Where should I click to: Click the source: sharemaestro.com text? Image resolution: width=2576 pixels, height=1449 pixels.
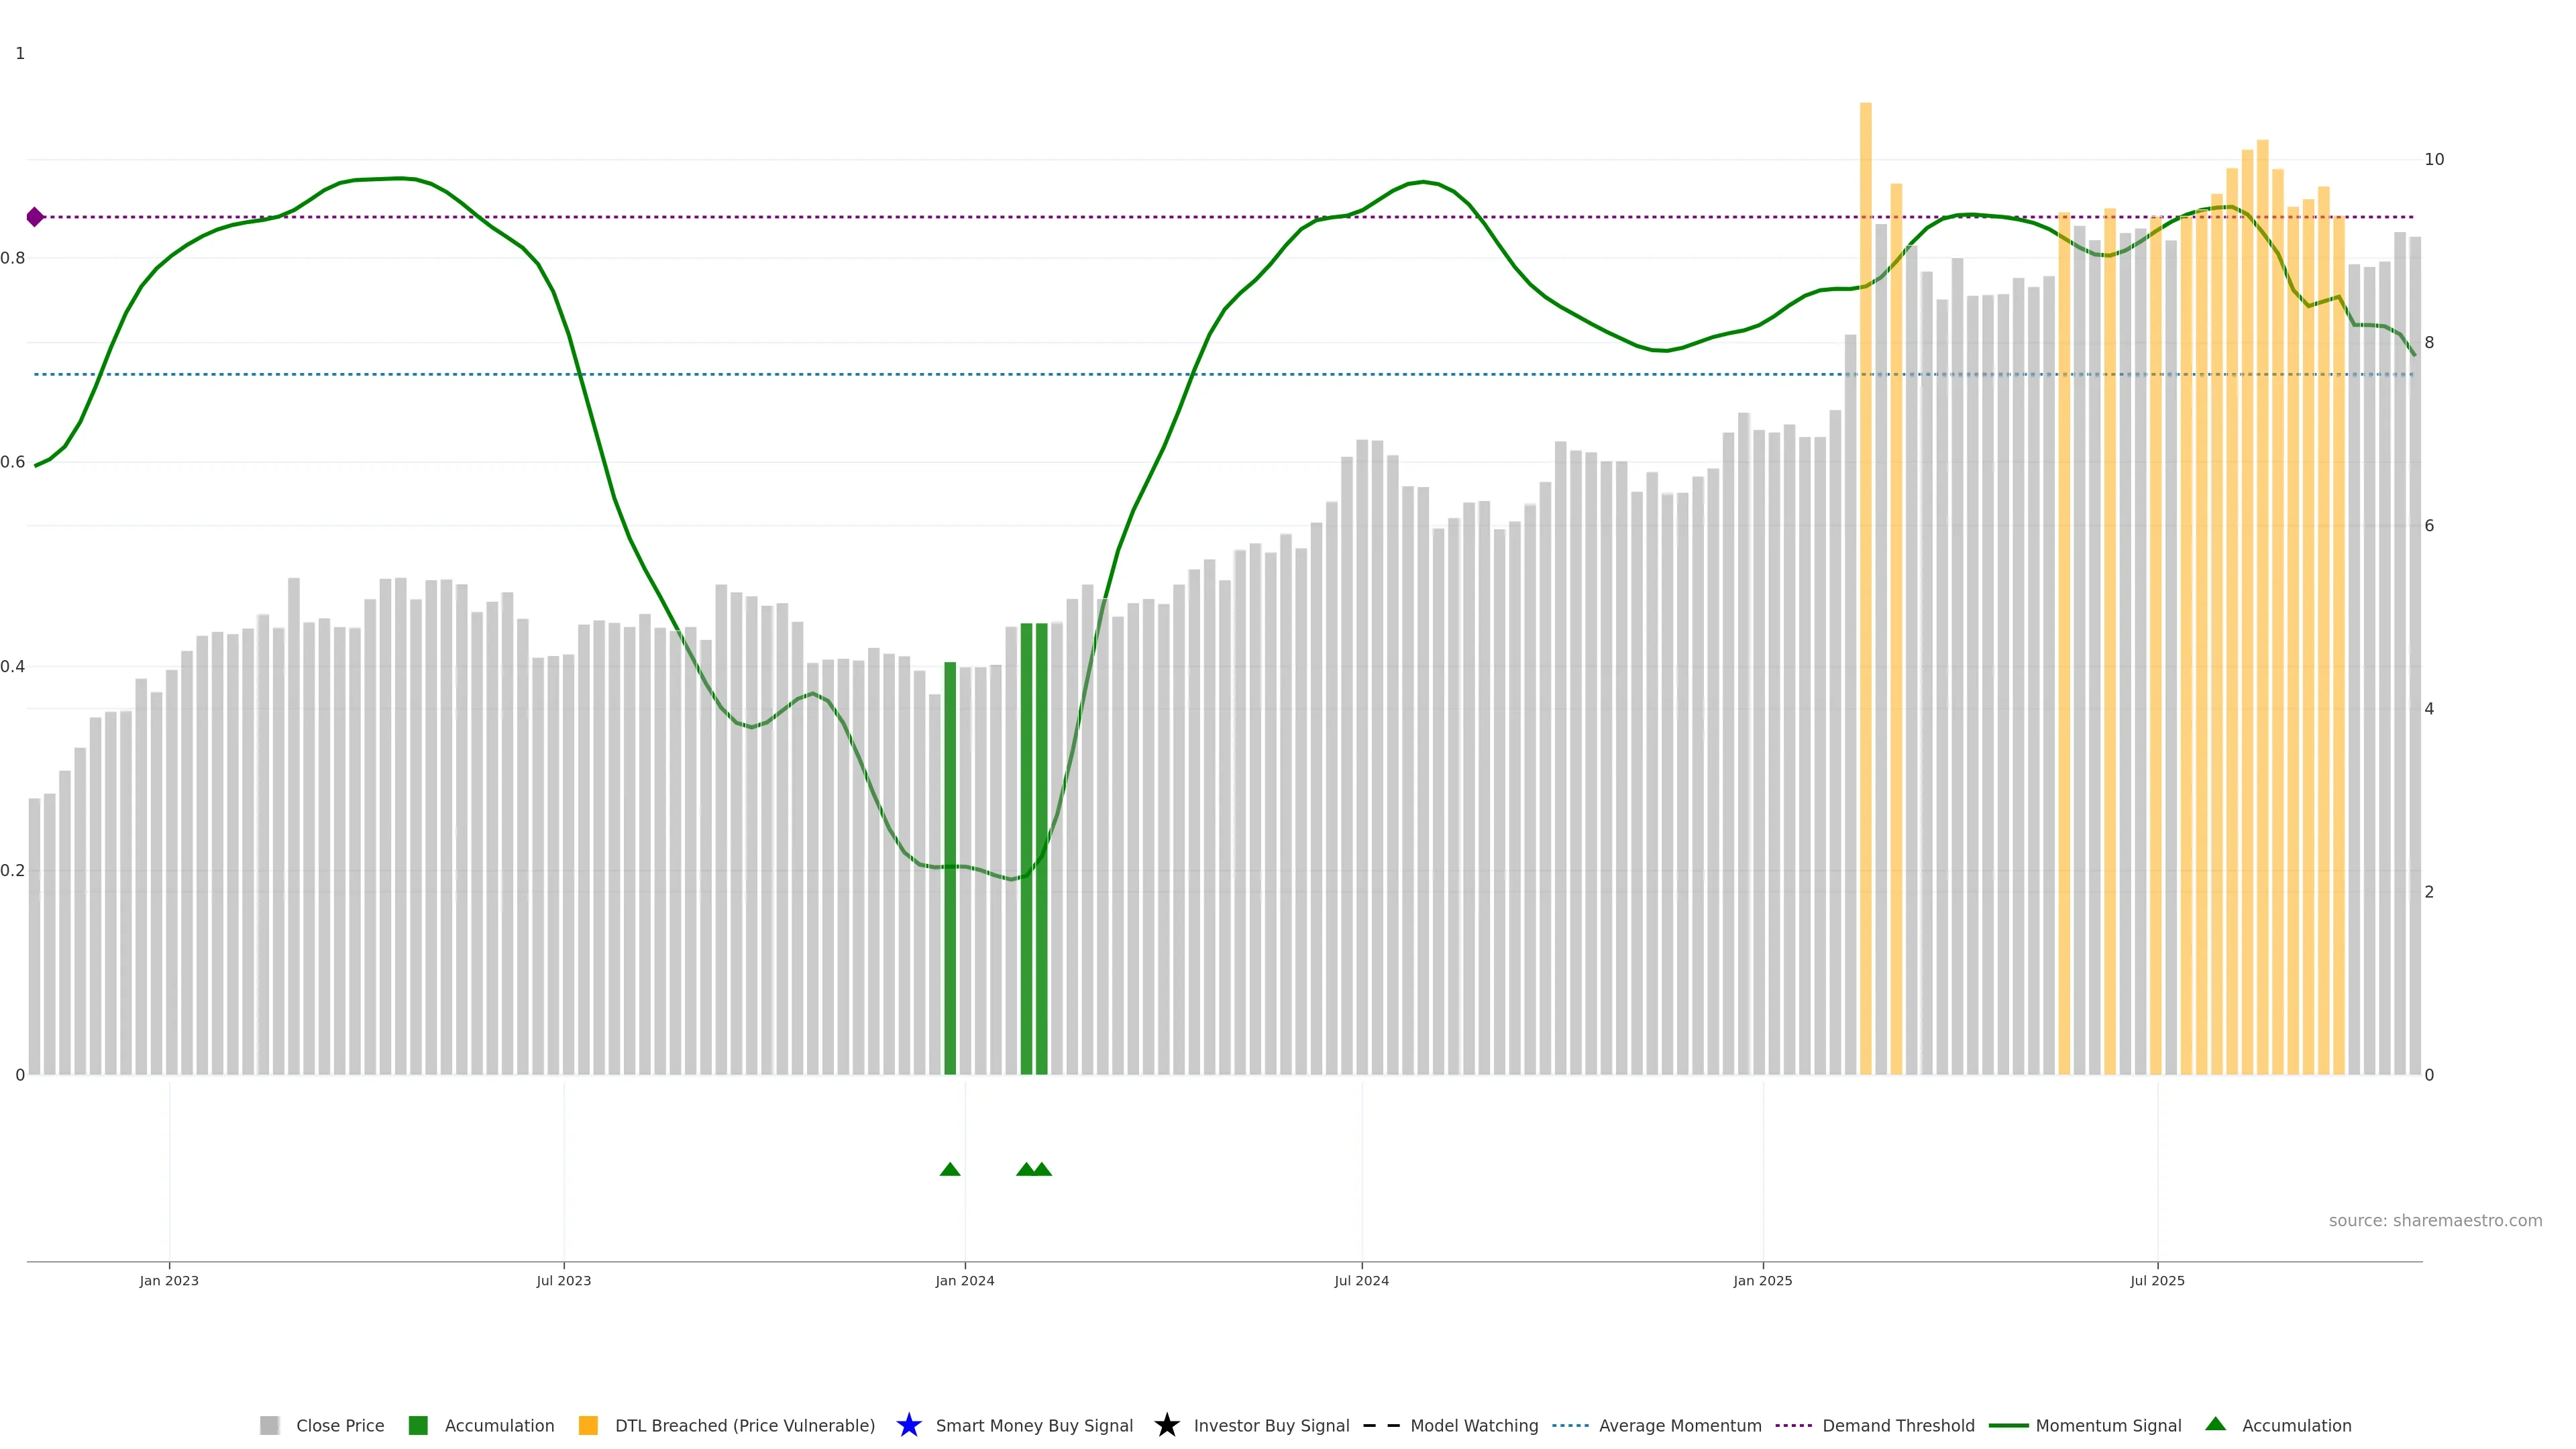pyautogui.click(x=2435, y=1220)
